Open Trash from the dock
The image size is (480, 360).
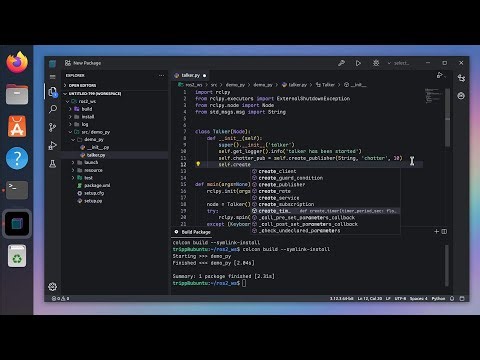pos(17,256)
